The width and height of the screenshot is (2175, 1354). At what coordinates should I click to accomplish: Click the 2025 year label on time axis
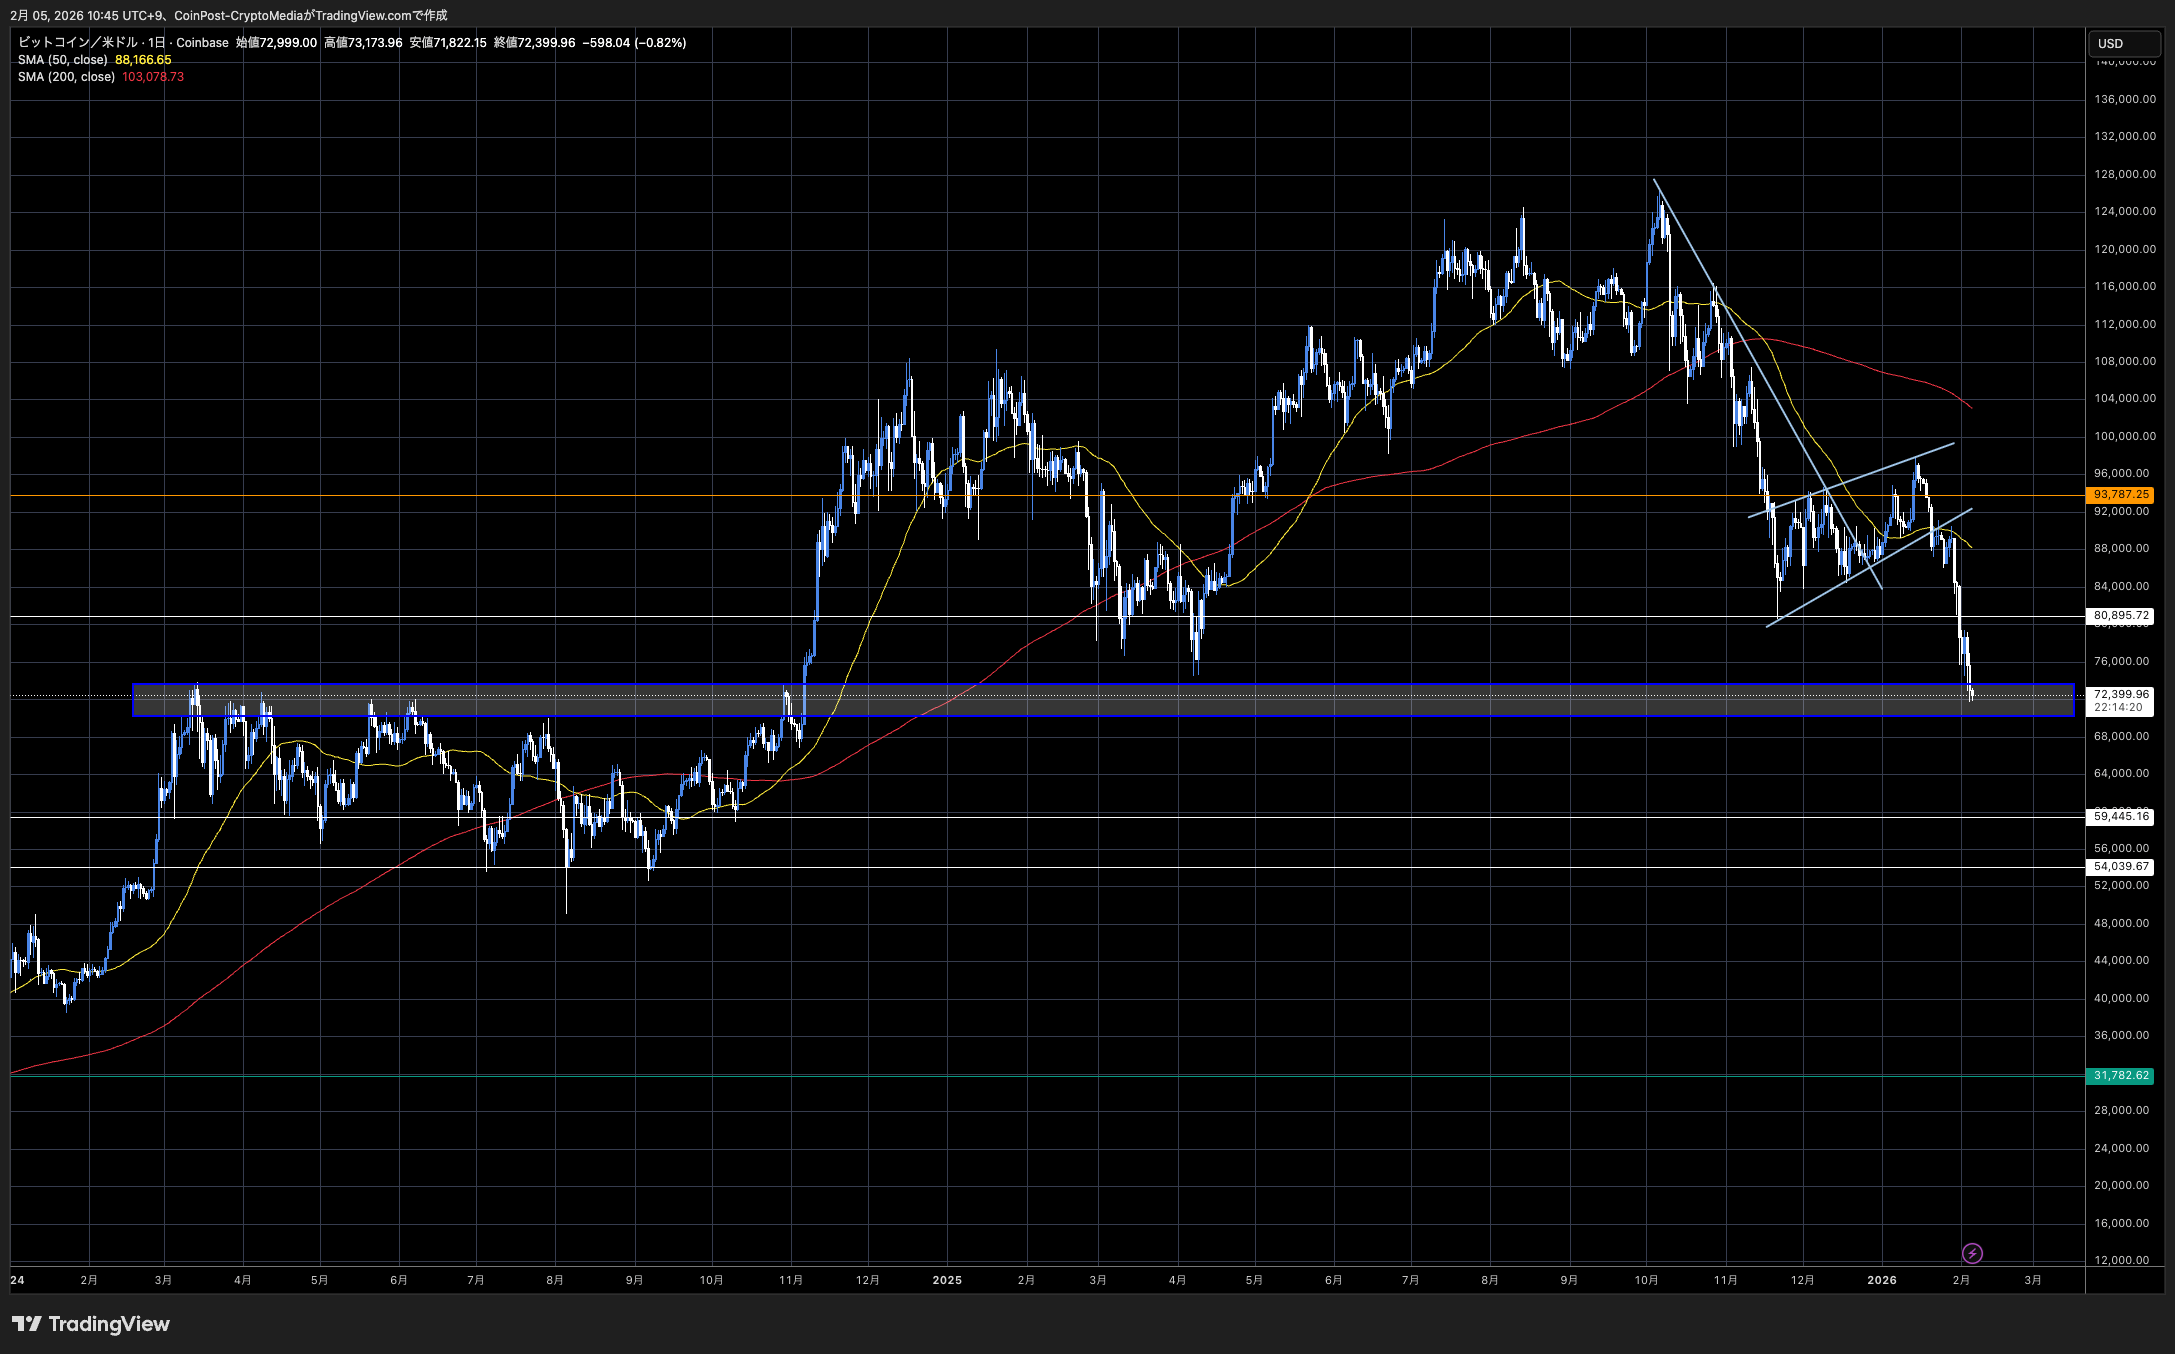click(x=946, y=1280)
